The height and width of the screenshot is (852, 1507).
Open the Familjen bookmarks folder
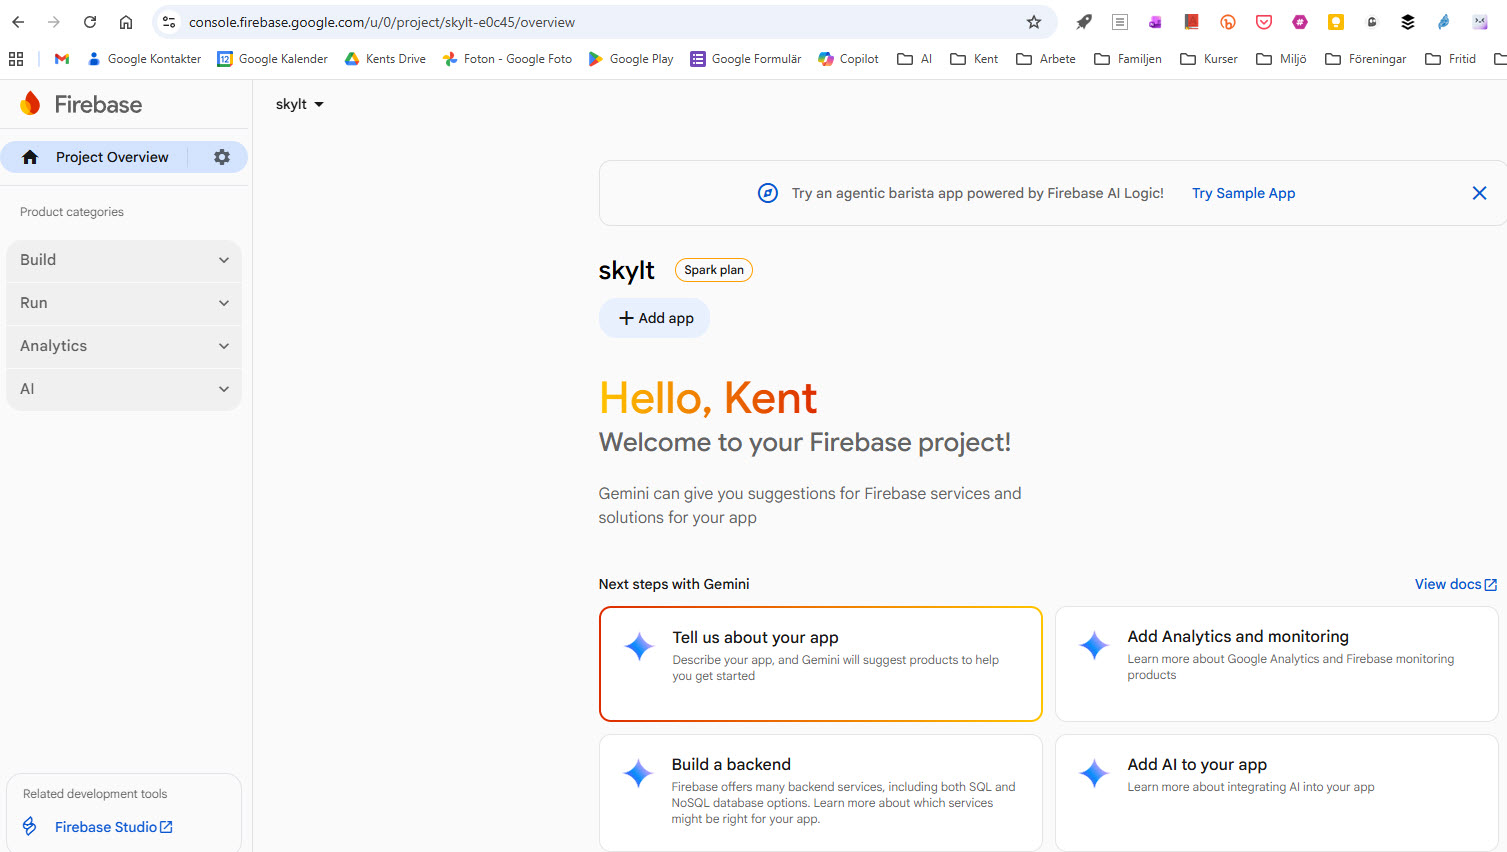(1128, 59)
